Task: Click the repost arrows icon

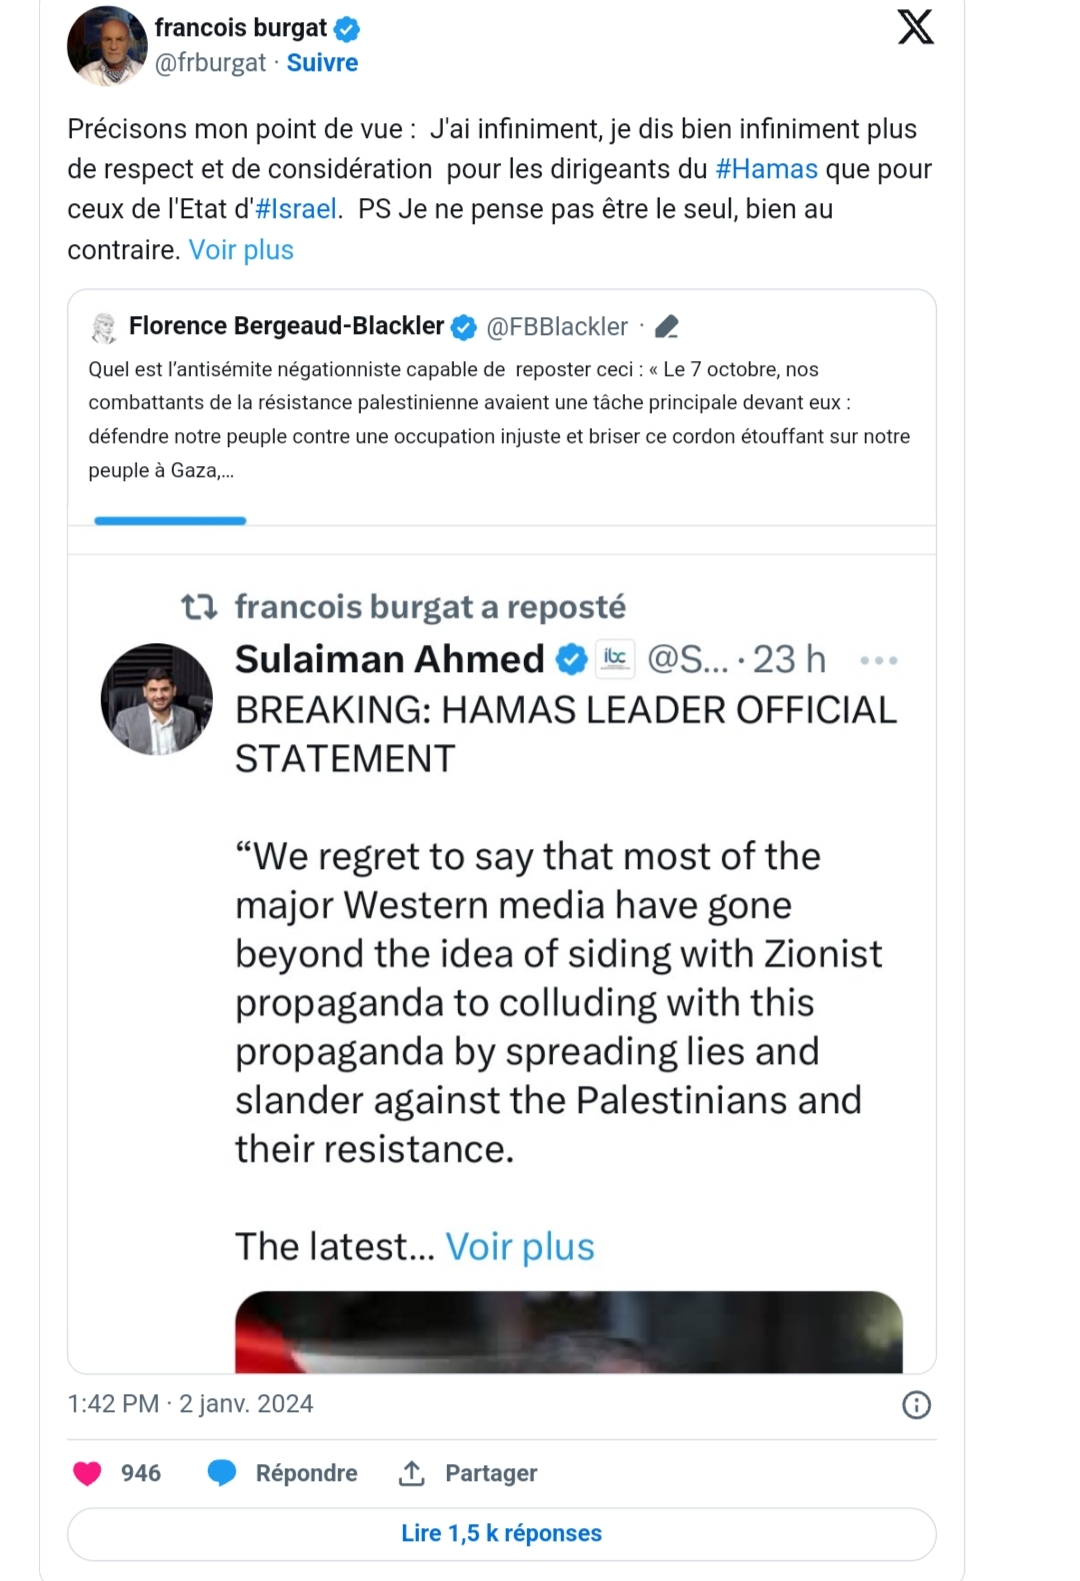Action: point(199,607)
